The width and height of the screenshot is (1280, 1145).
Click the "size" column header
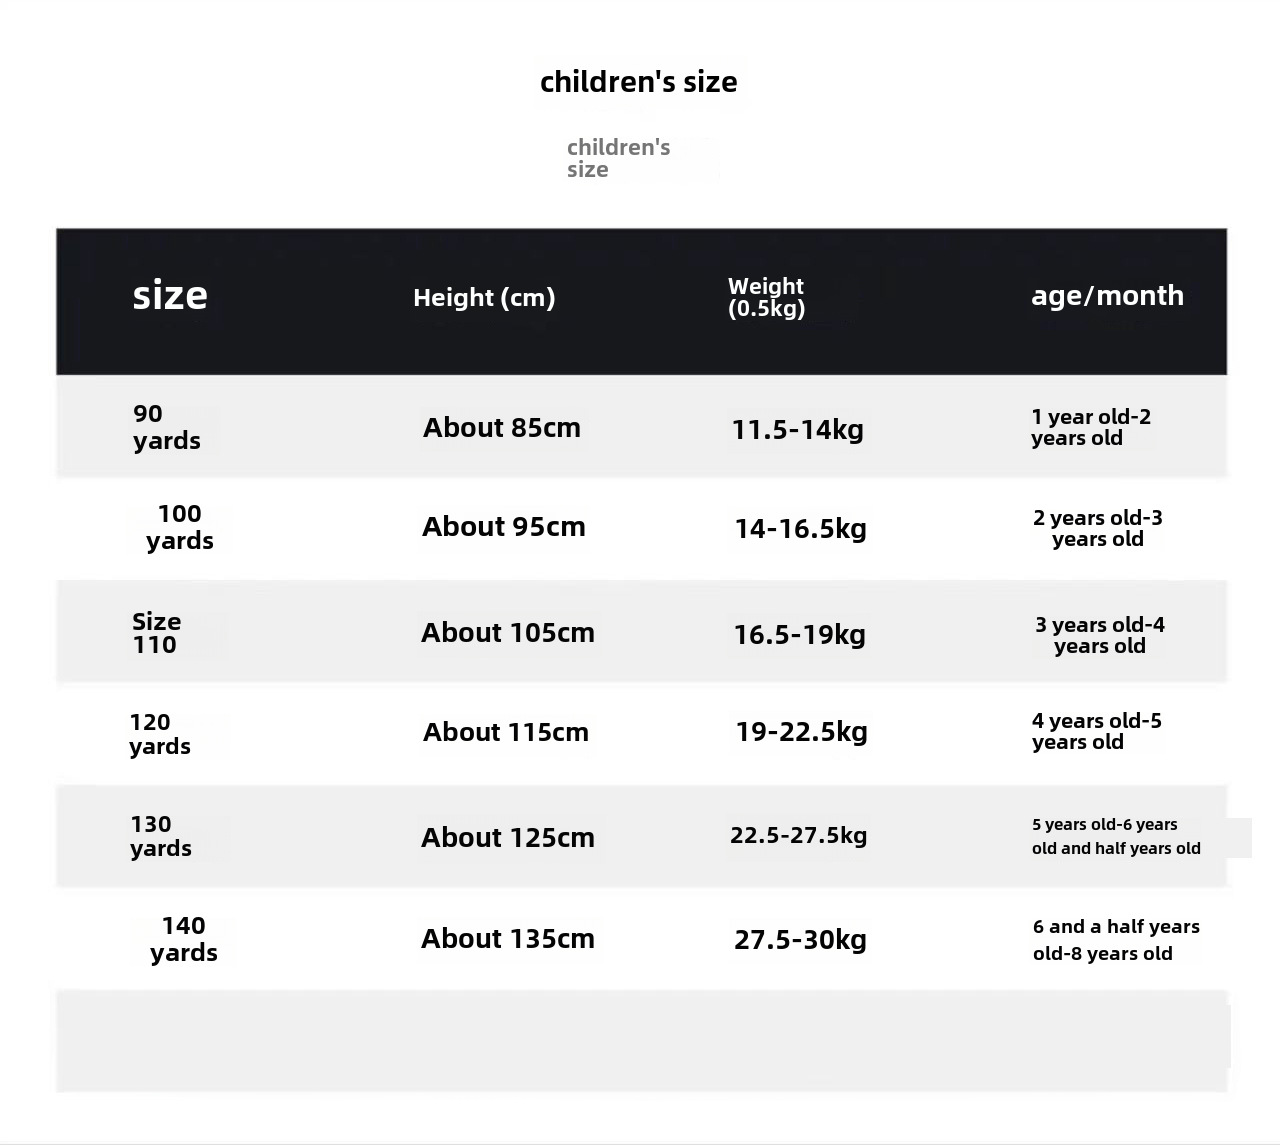pos(170,296)
